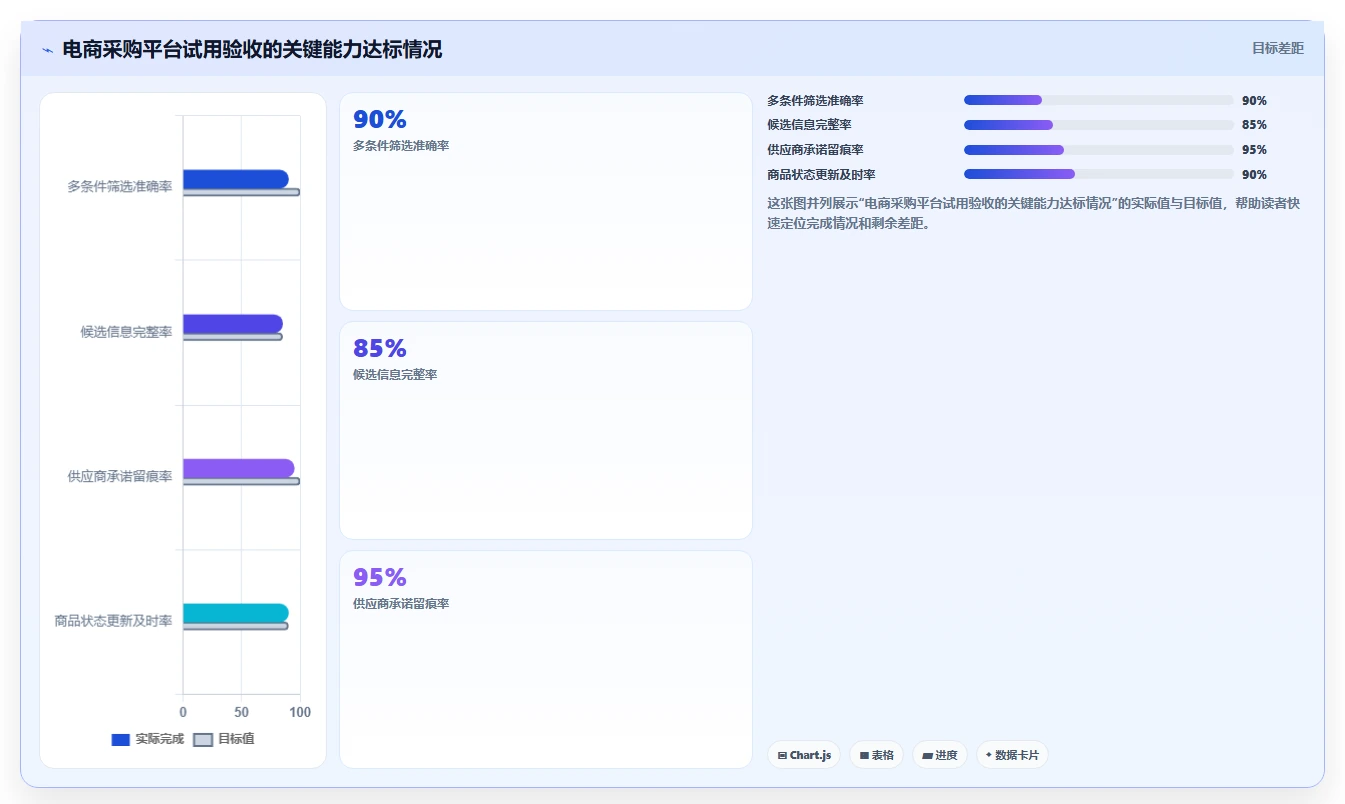Click the purple 供应商承诺留痕率 chart bar
1345x804 pixels.
coord(239,468)
